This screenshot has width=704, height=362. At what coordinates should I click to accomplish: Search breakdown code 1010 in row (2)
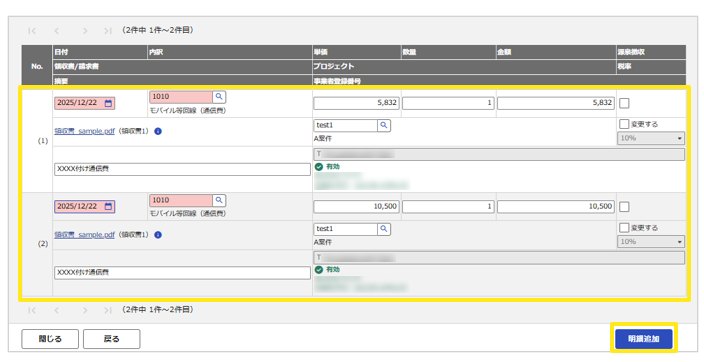point(219,200)
